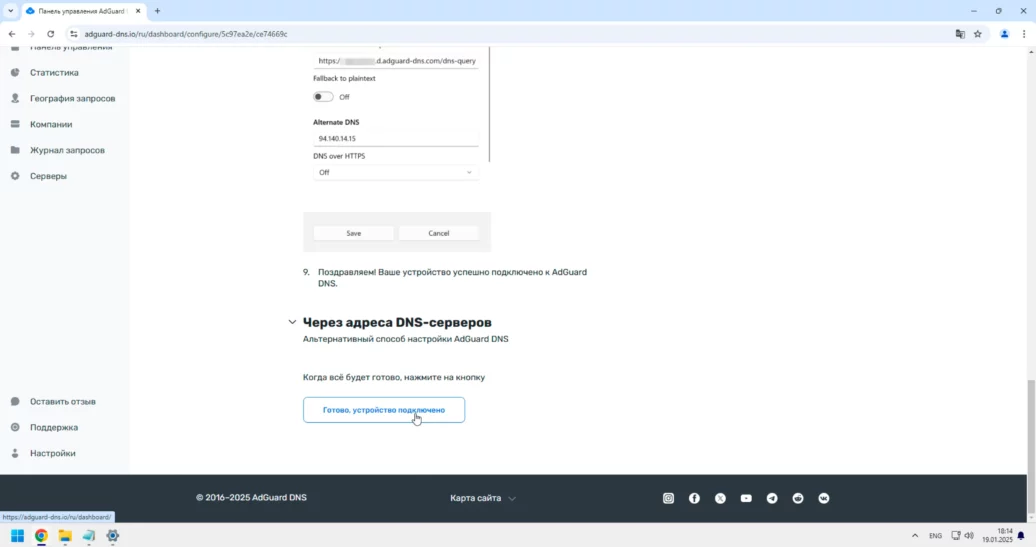1036x547 pixels.
Task: Expand the Карта сайта footer menu
Action: 483,498
